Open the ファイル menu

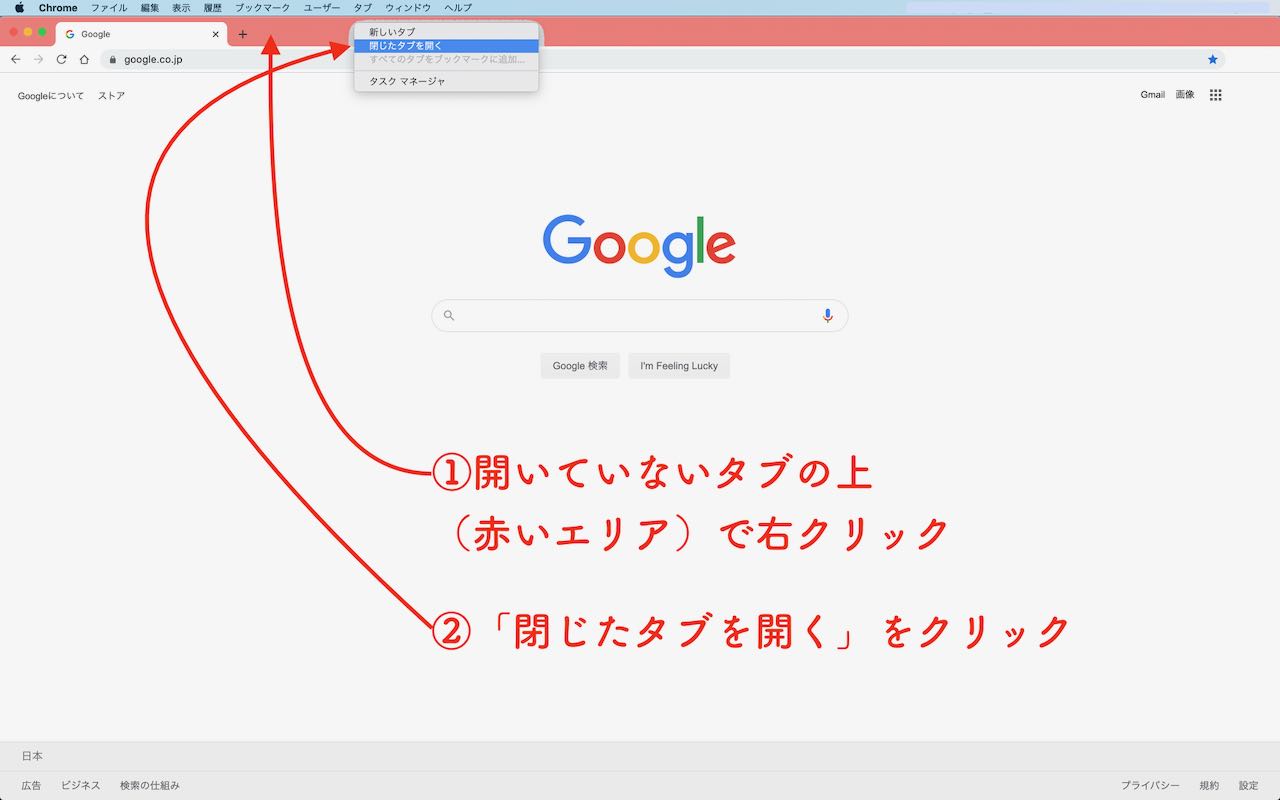tap(109, 7)
